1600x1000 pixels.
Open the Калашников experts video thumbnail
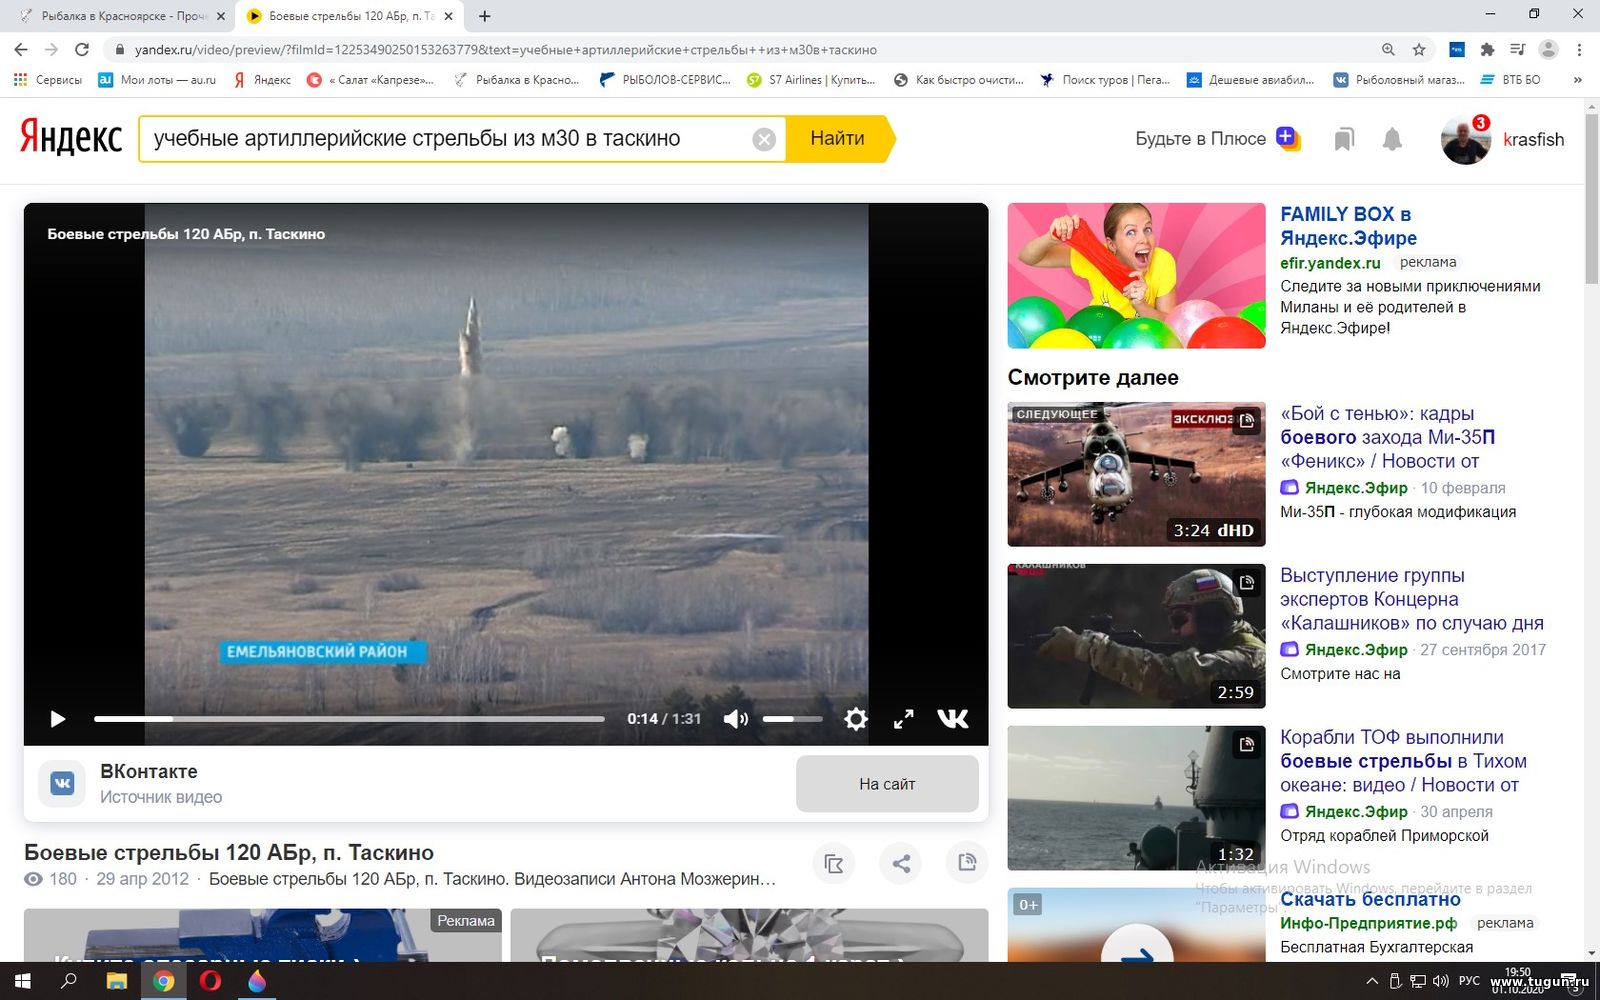point(1136,636)
